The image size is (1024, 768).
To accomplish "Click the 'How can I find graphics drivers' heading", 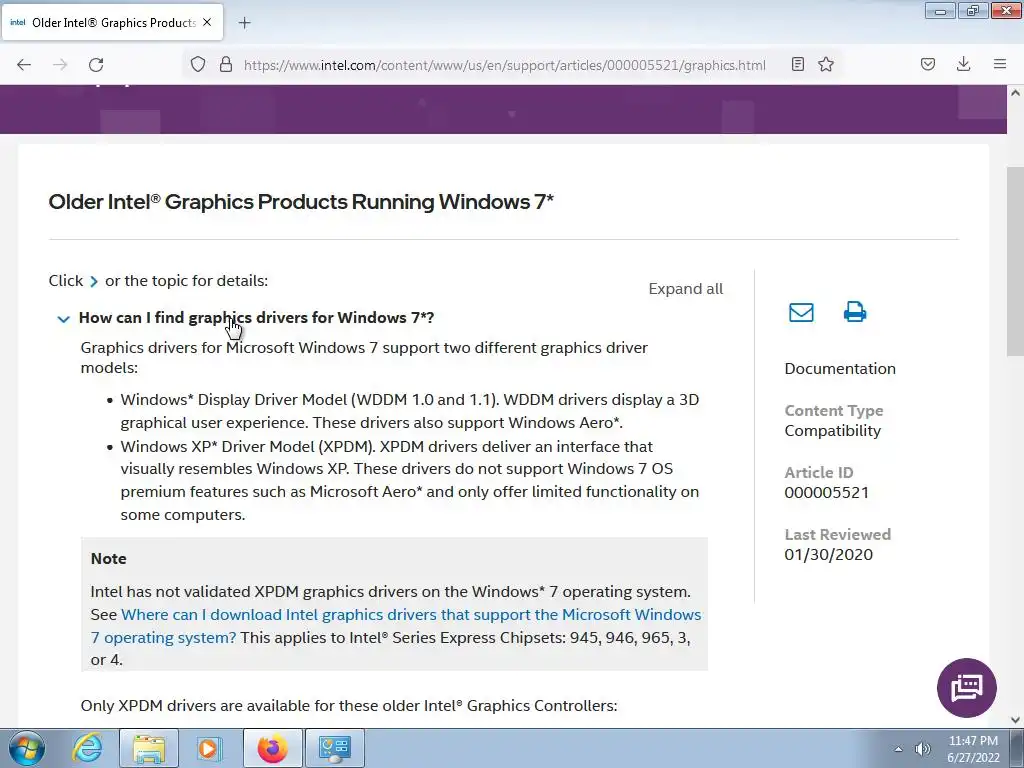I will [256, 318].
